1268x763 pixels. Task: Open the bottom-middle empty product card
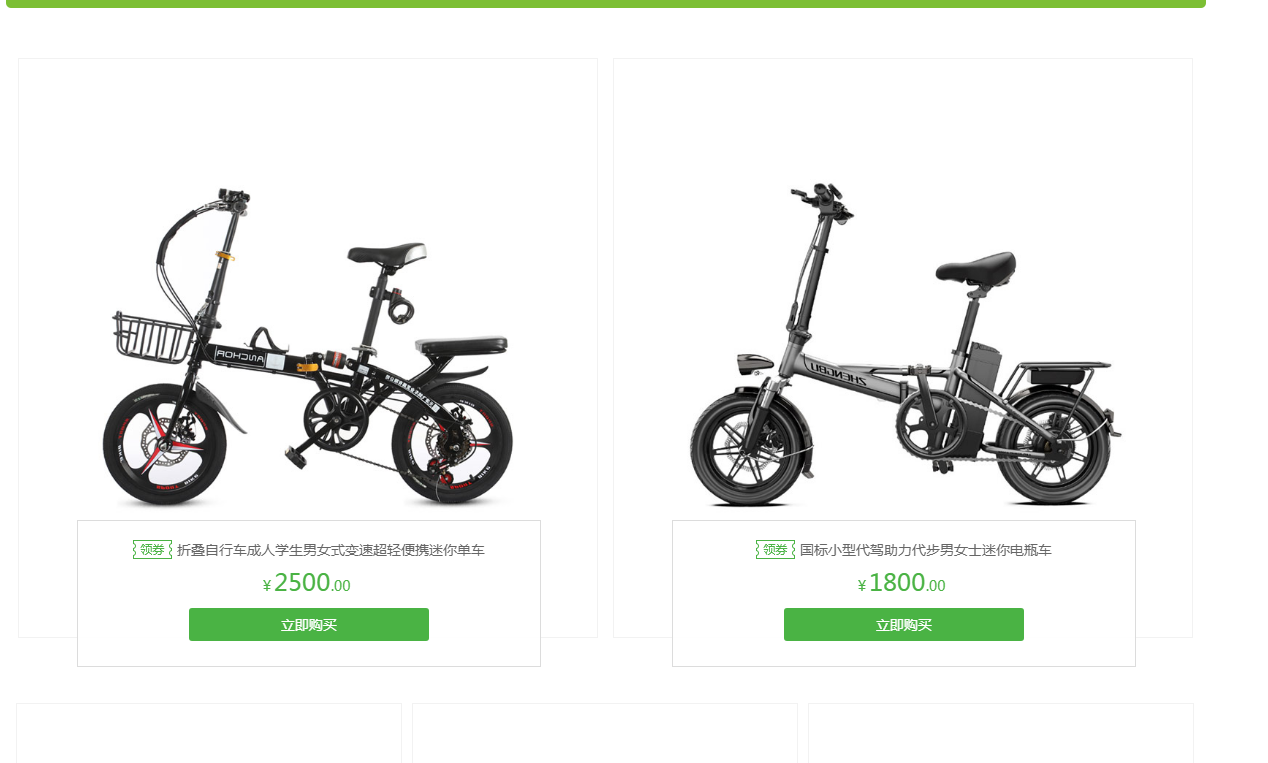tap(605, 733)
